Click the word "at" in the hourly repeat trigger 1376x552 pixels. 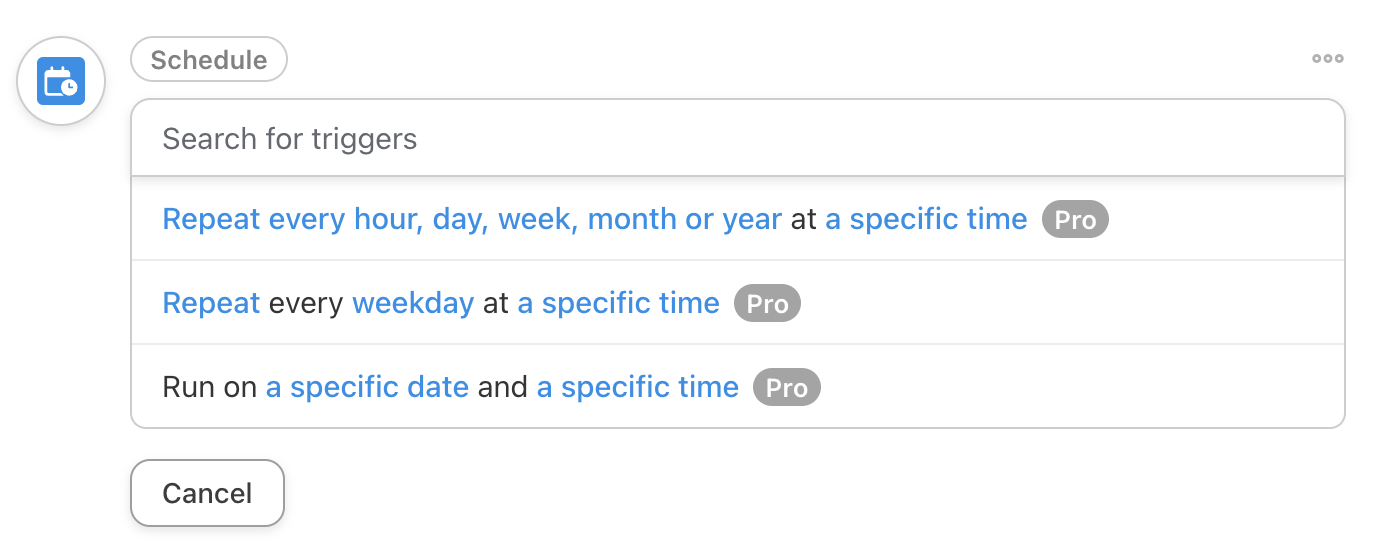(x=804, y=220)
